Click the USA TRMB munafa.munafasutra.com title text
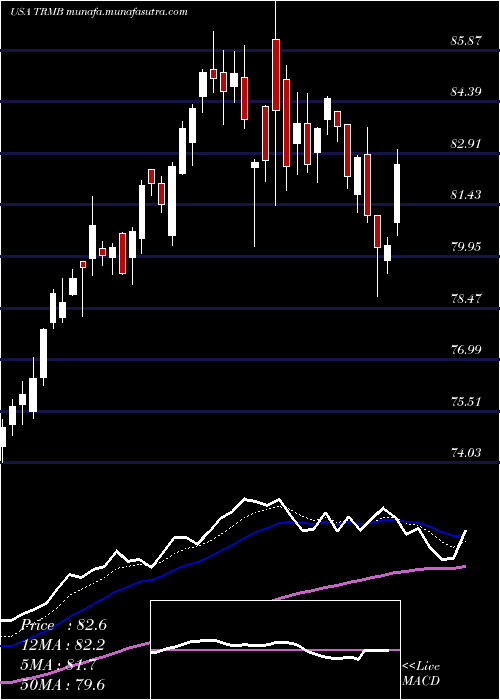 coord(99,12)
